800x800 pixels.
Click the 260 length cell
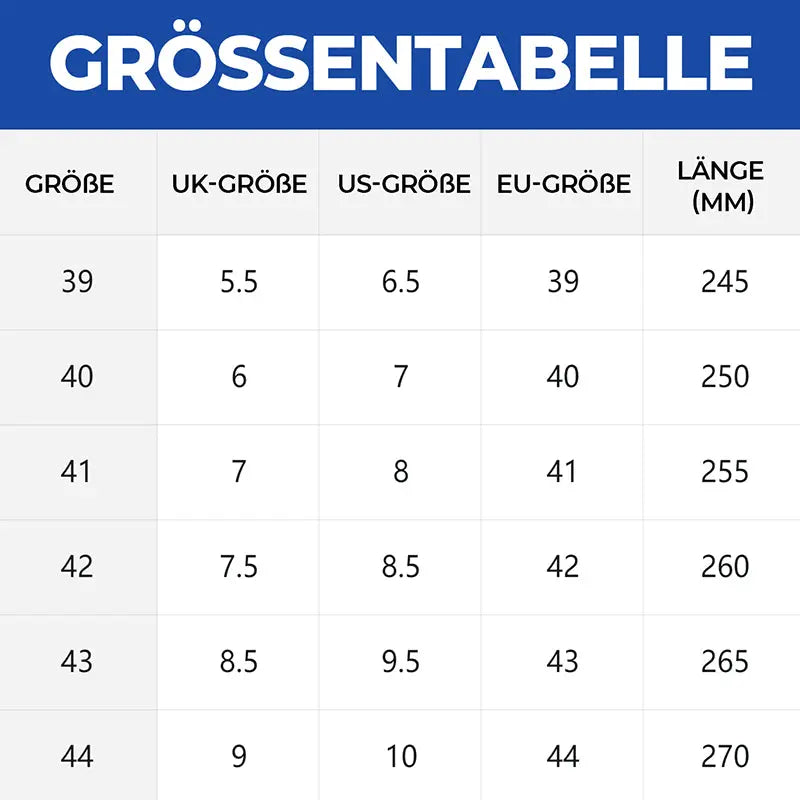[724, 566]
